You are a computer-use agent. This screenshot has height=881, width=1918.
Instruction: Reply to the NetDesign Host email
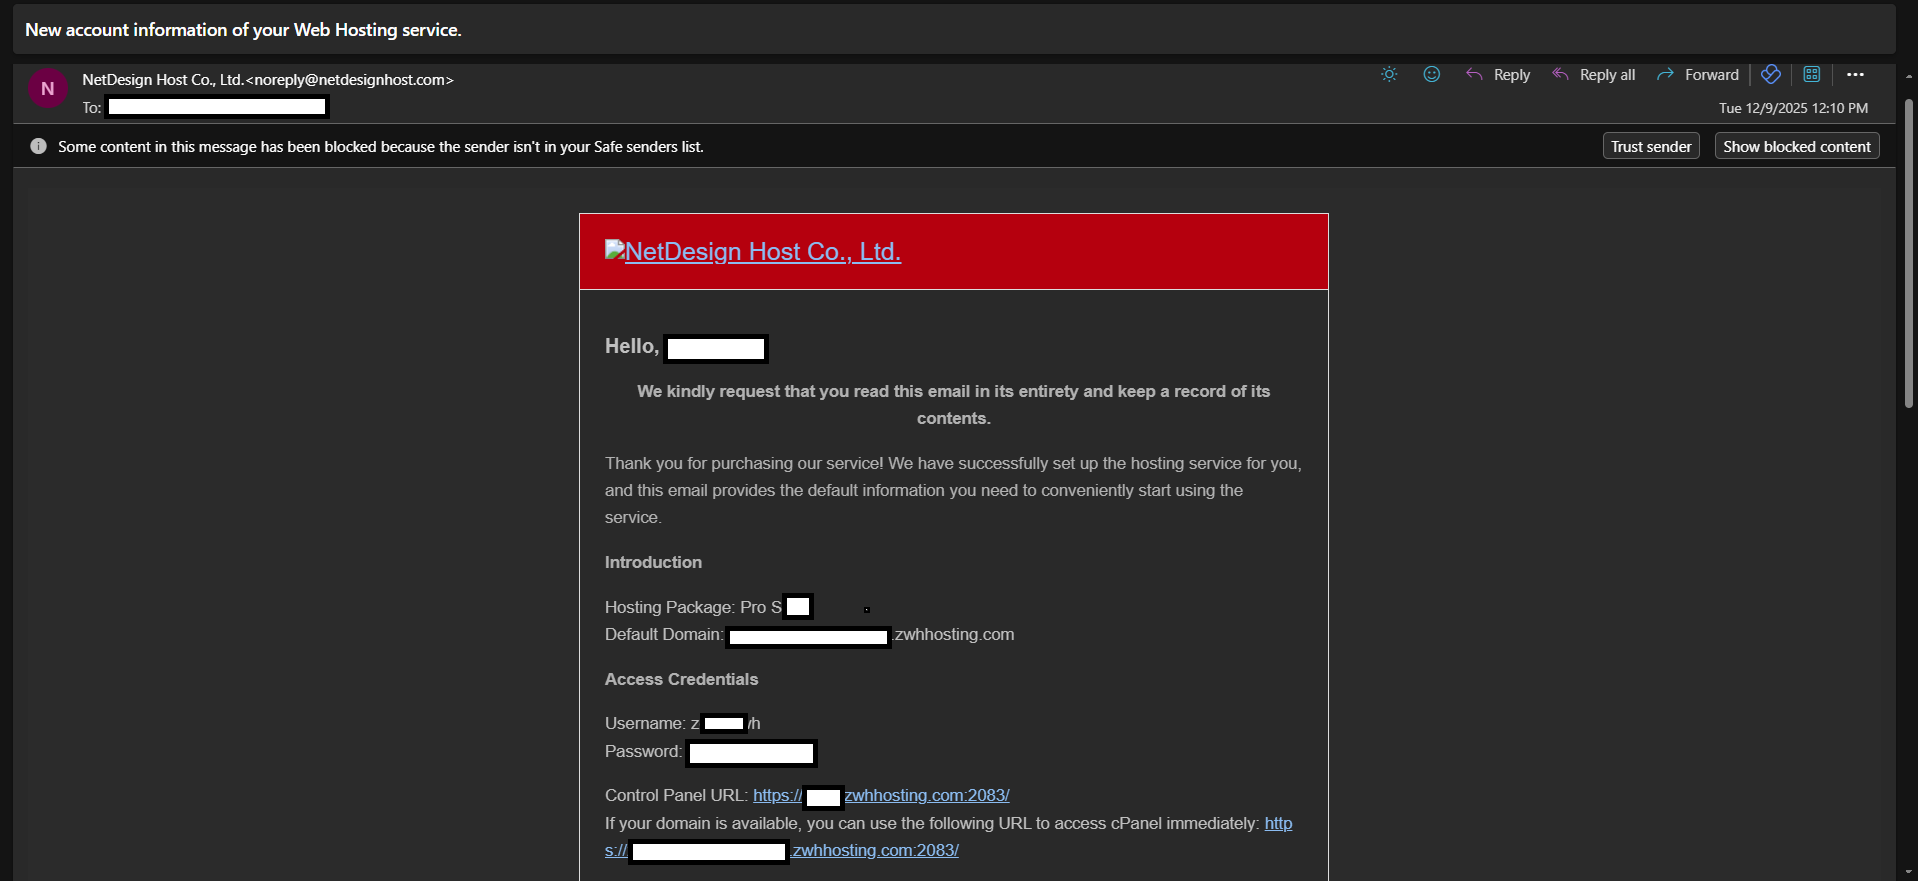(x=1498, y=75)
